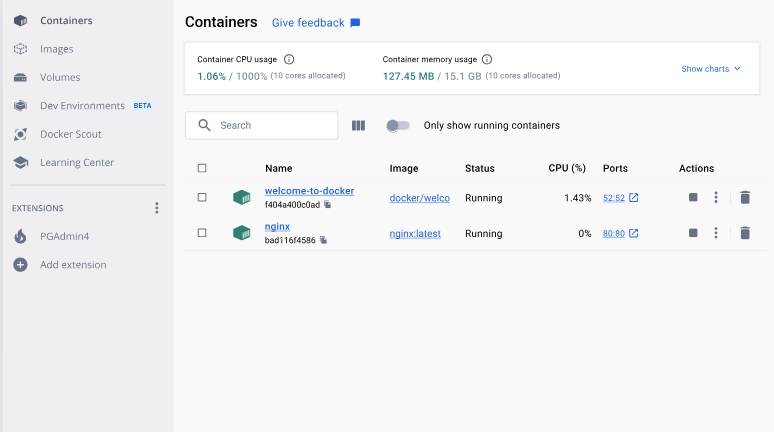
Task: Open the Learning Center sidebar icon
Action: click(x=20, y=162)
